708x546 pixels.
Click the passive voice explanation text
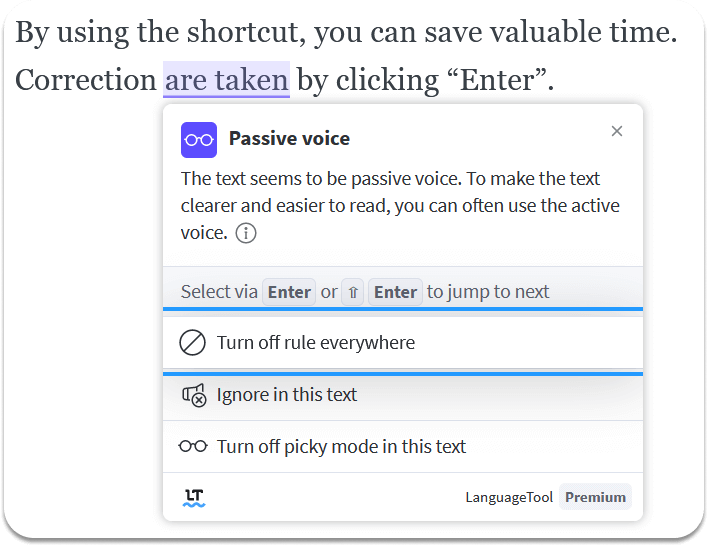[400, 206]
